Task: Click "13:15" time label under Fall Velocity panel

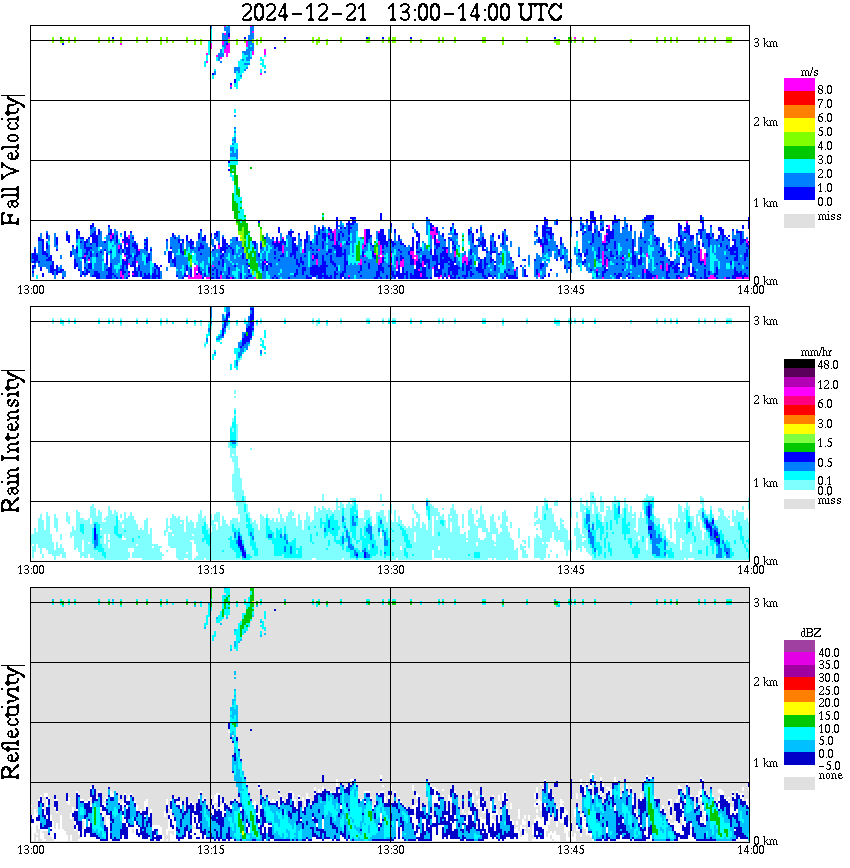Action: tap(211, 290)
